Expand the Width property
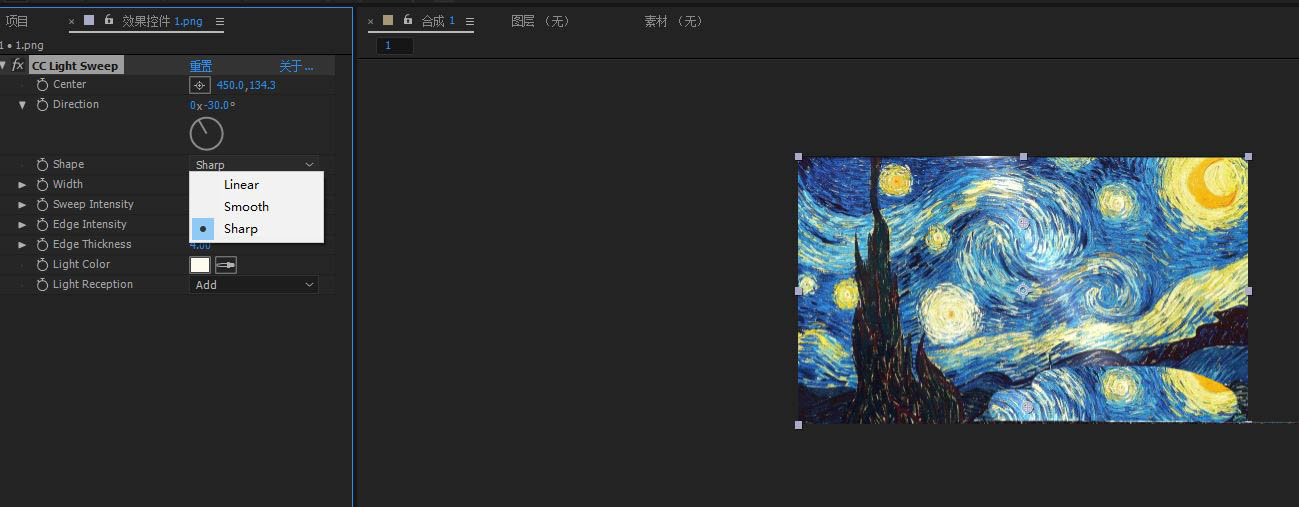Image resolution: width=1299 pixels, height=507 pixels. [22, 185]
